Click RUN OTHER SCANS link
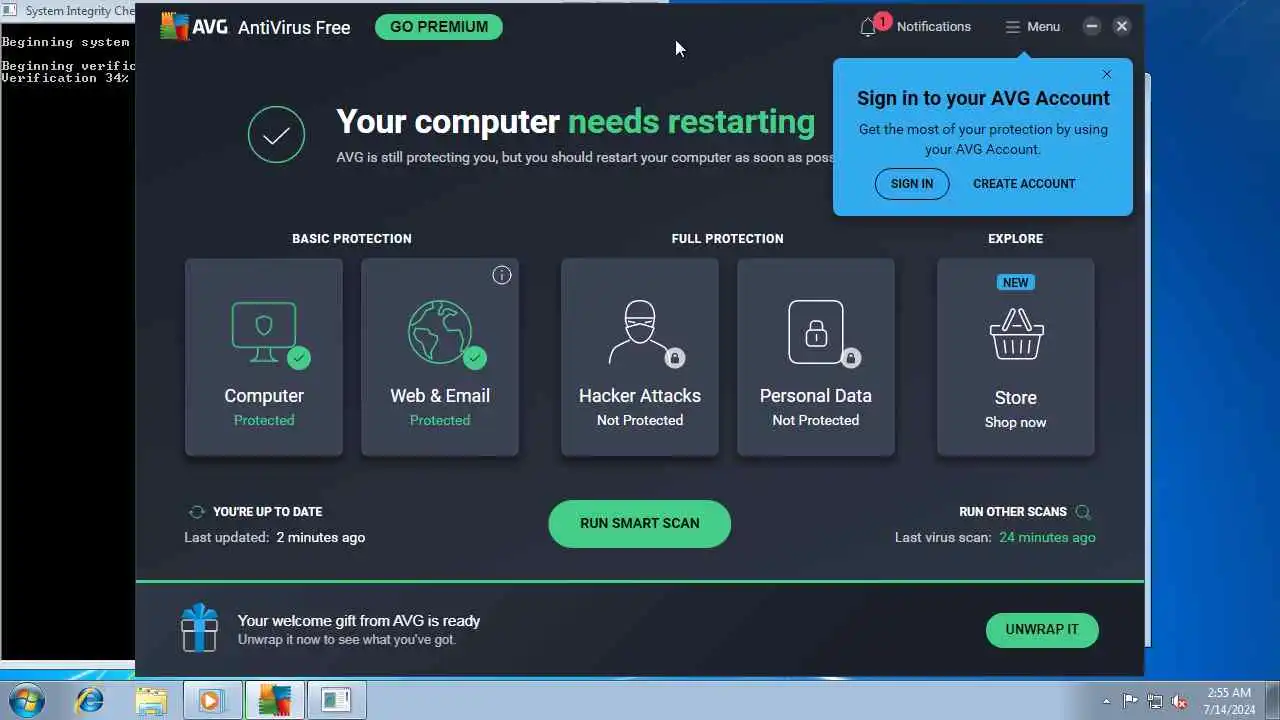 pyautogui.click(x=1013, y=512)
